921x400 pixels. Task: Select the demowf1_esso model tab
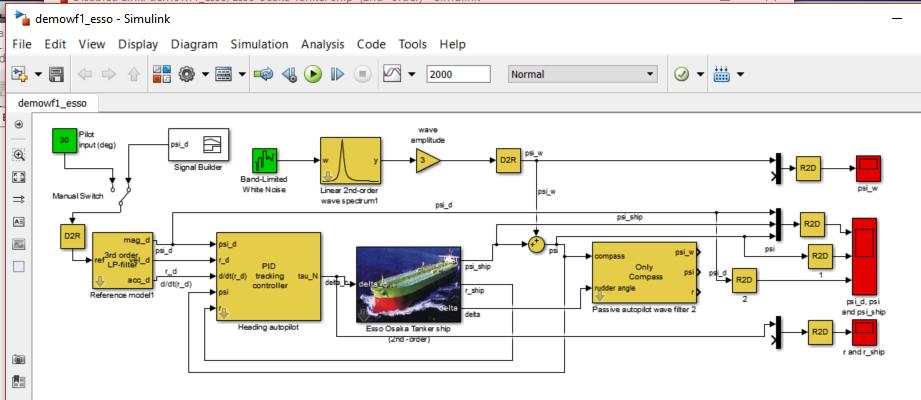(52, 103)
